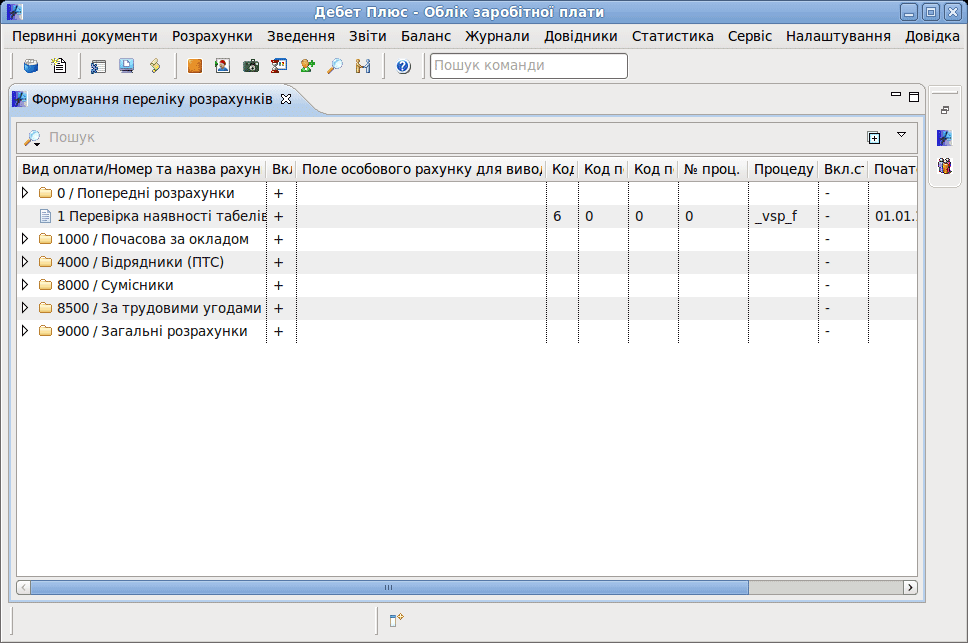Click the orange square toolbar icon
Viewport: 968px width, 643px height.
(194, 66)
